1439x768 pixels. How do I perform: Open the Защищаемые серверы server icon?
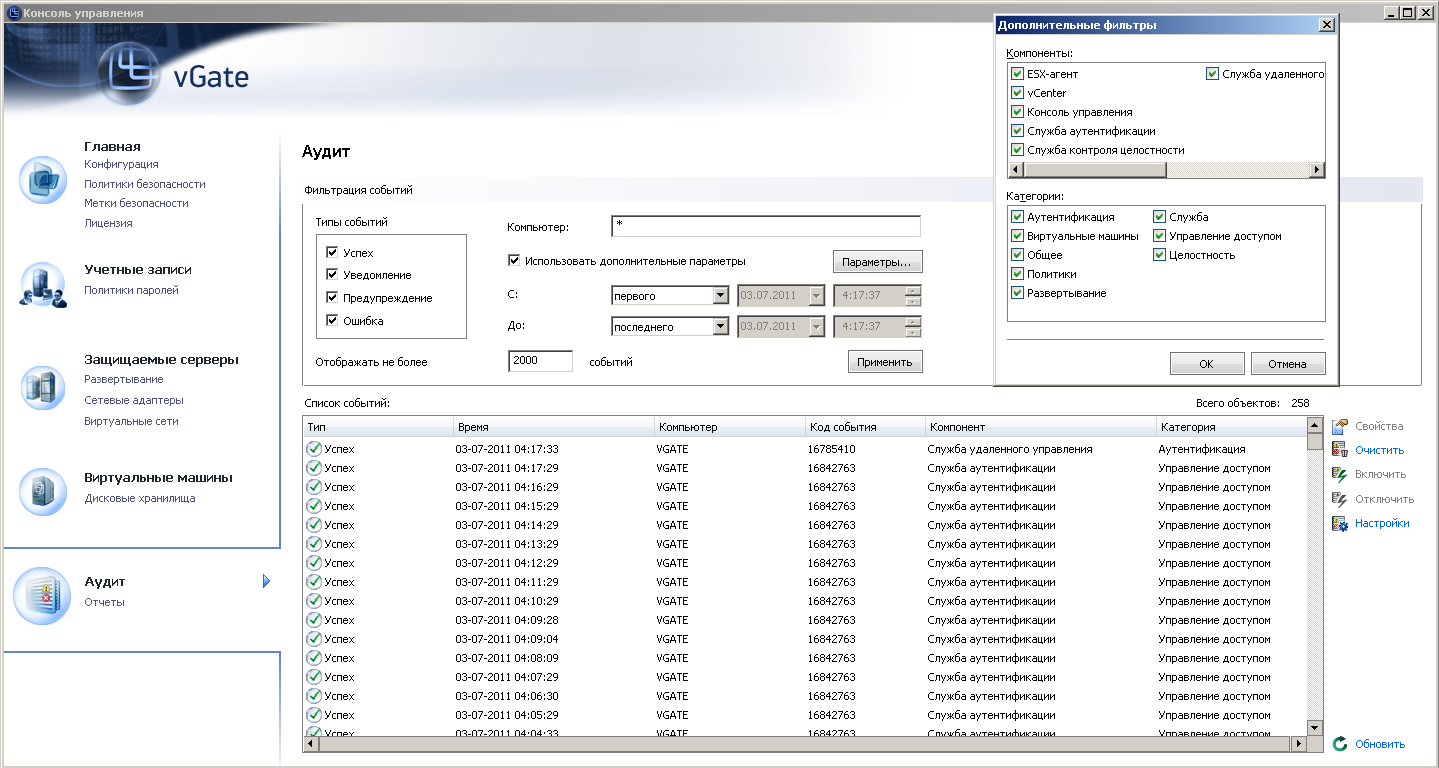(x=43, y=385)
